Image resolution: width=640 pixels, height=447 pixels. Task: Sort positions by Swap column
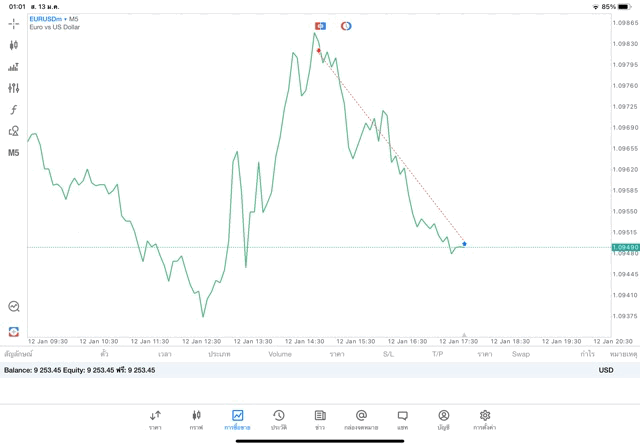click(520, 354)
